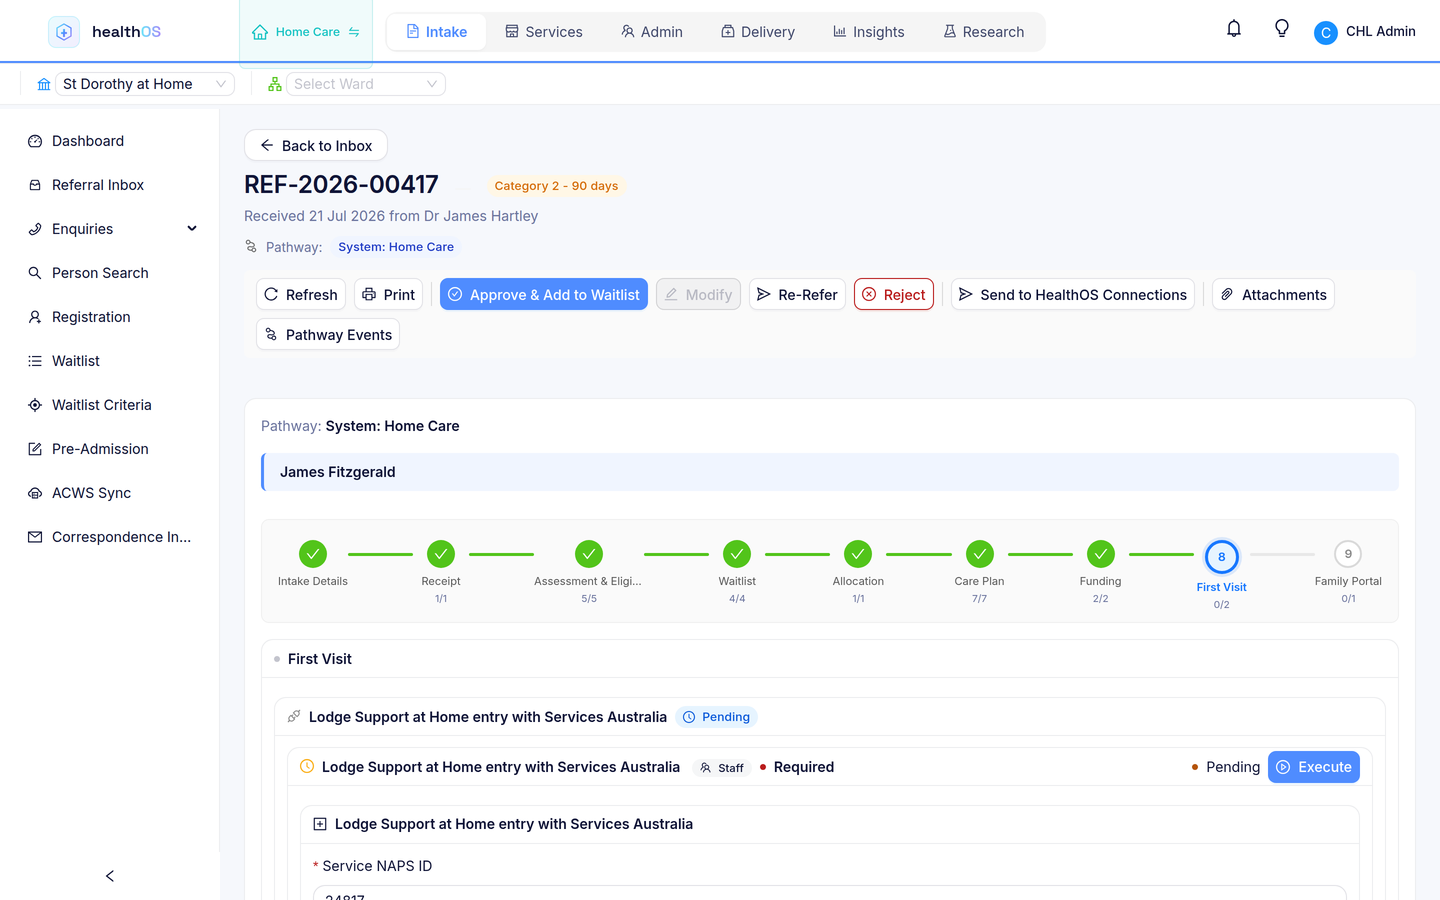The width and height of the screenshot is (1440, 900).
Task: Click the REF-2026-00417 heading
Action: (341, 185)
